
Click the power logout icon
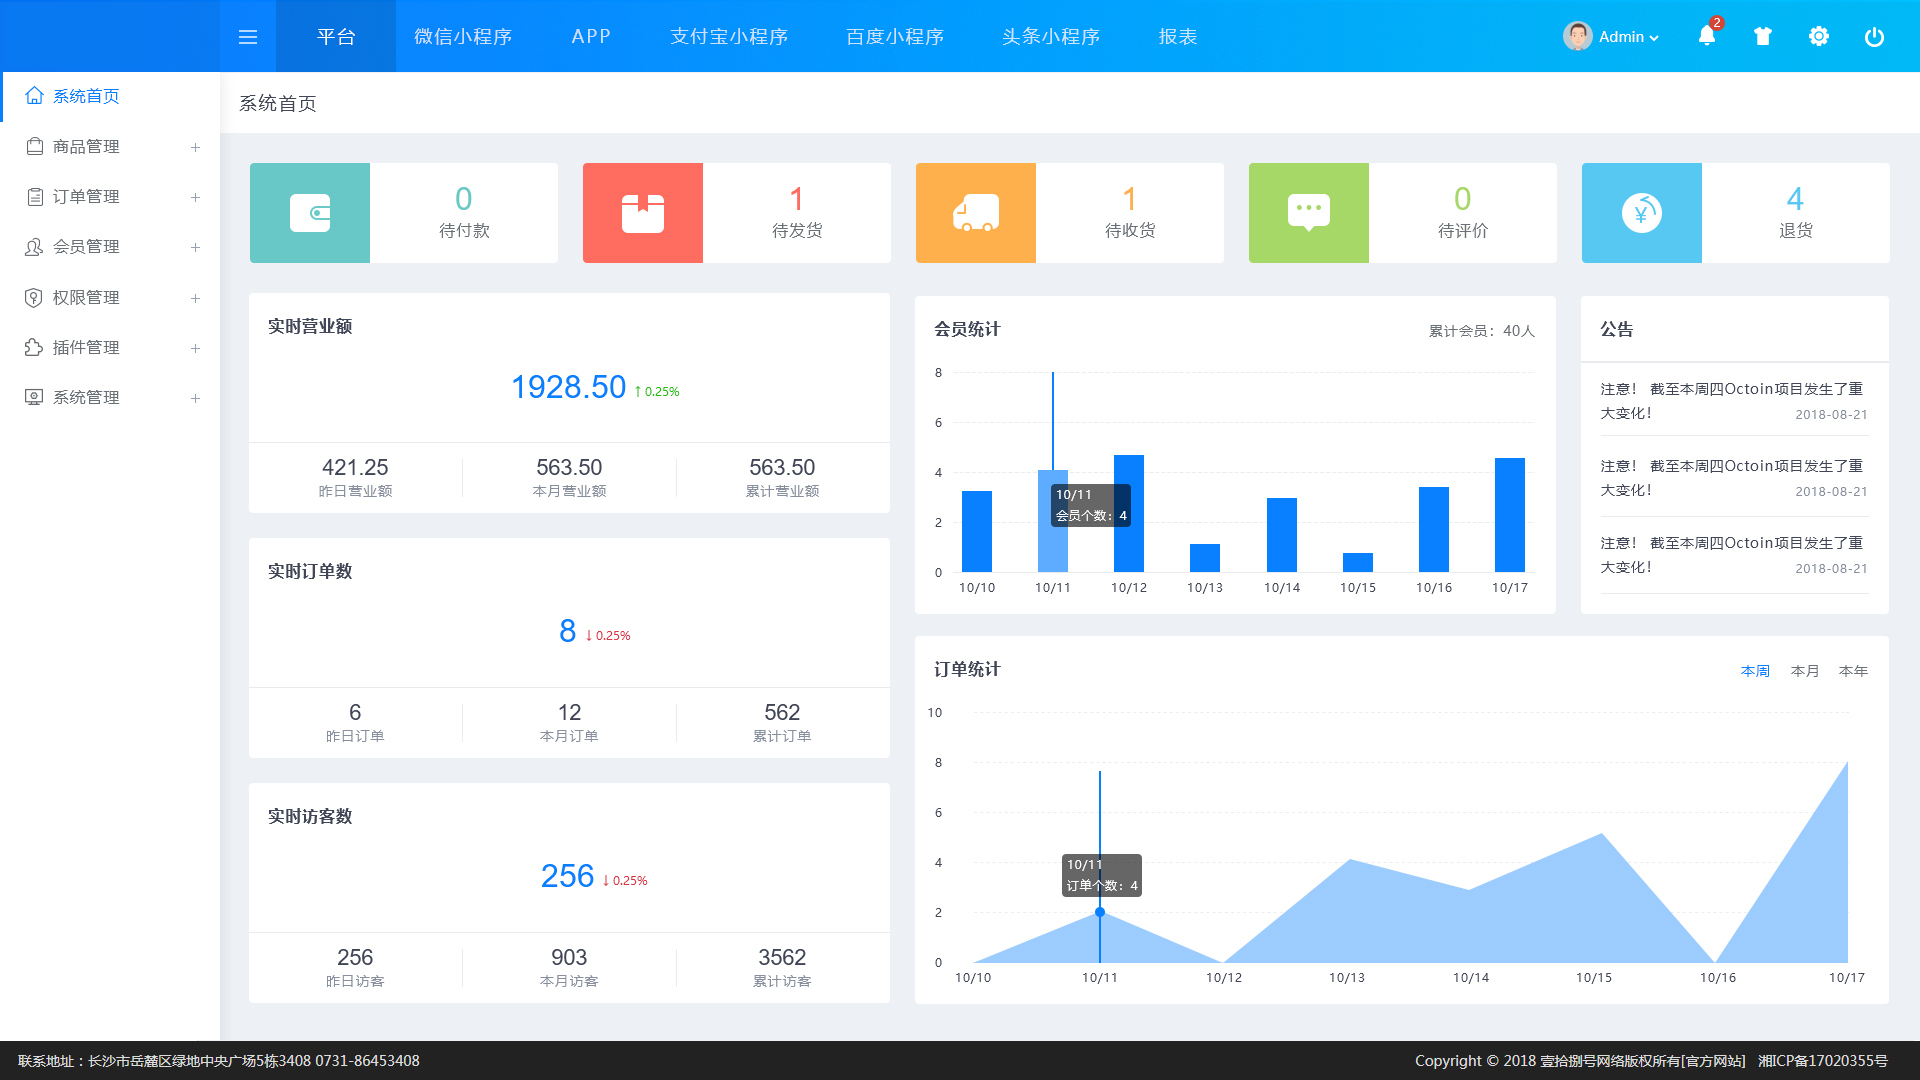point(1875,37)
